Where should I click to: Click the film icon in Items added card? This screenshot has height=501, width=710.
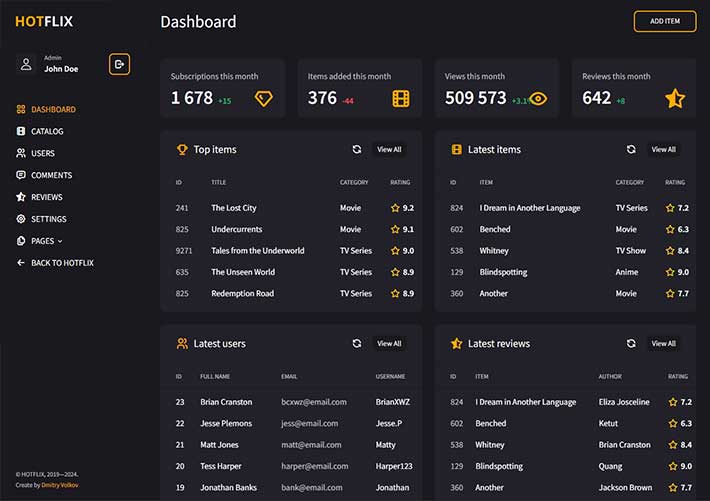point(401,98)
